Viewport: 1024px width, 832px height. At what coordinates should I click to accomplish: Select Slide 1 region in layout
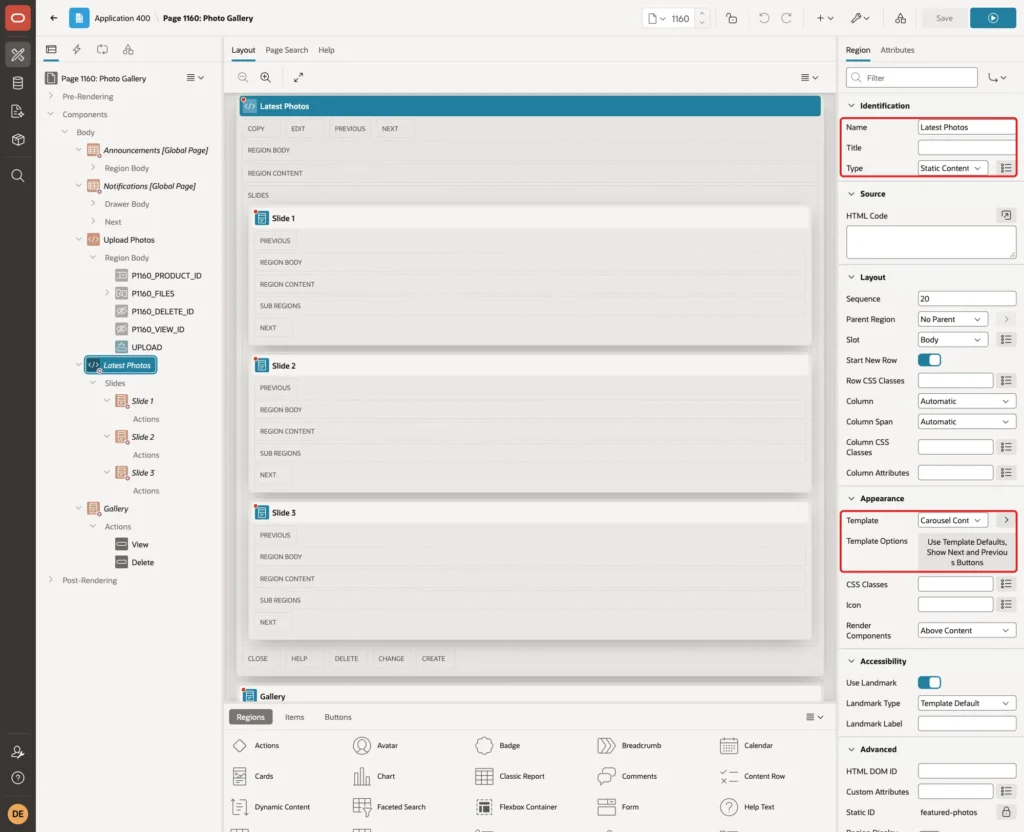(x=530, y=218)
